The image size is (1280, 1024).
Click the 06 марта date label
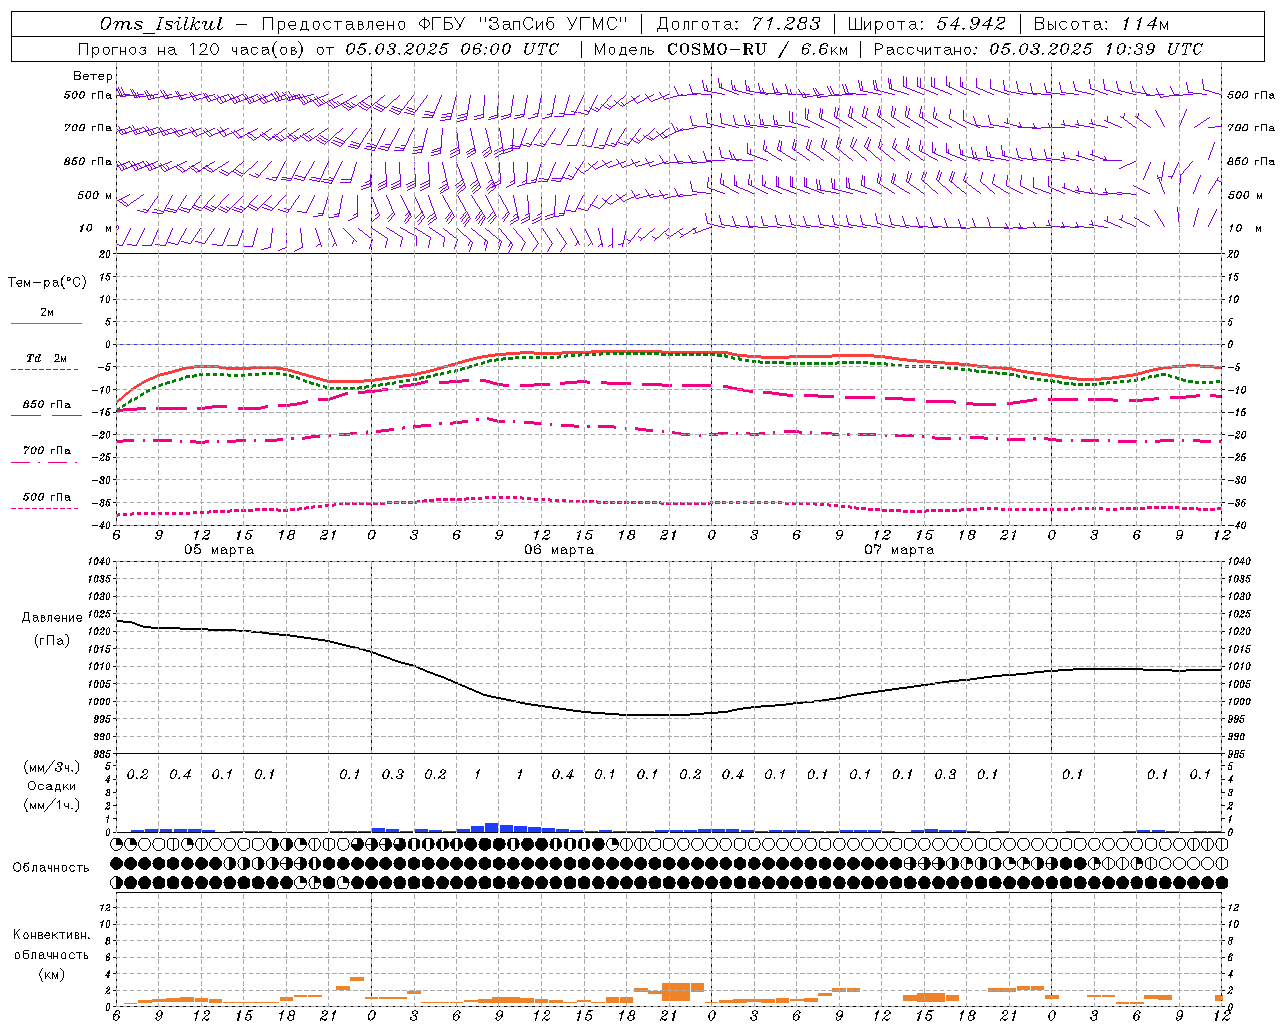click(x=559, y=550)
